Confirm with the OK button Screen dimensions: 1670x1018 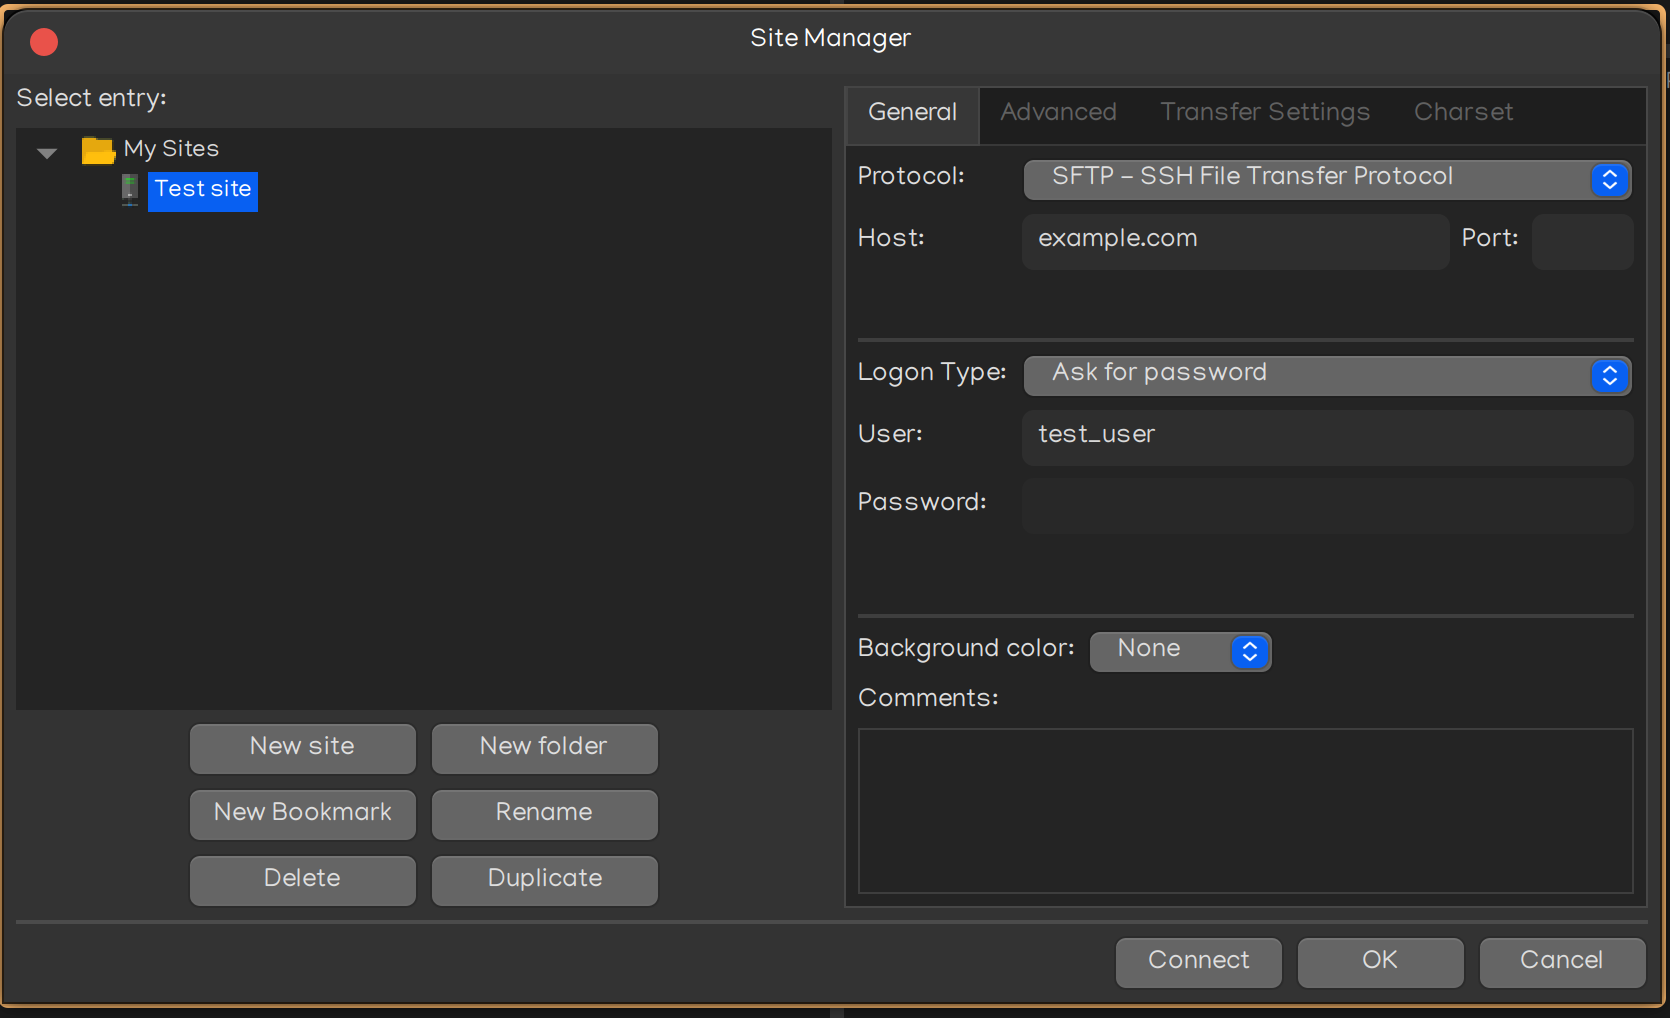(x=1380, y=962)
